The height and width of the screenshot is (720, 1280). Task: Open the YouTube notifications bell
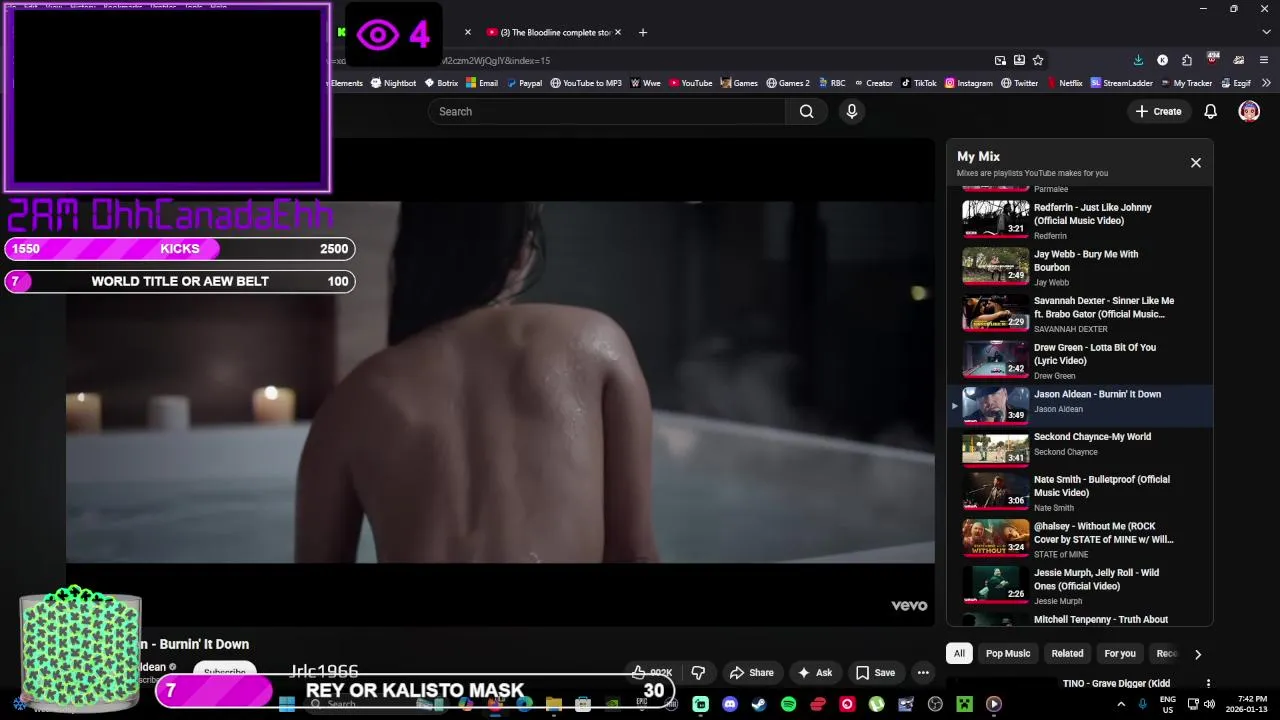pos(1210,111)
